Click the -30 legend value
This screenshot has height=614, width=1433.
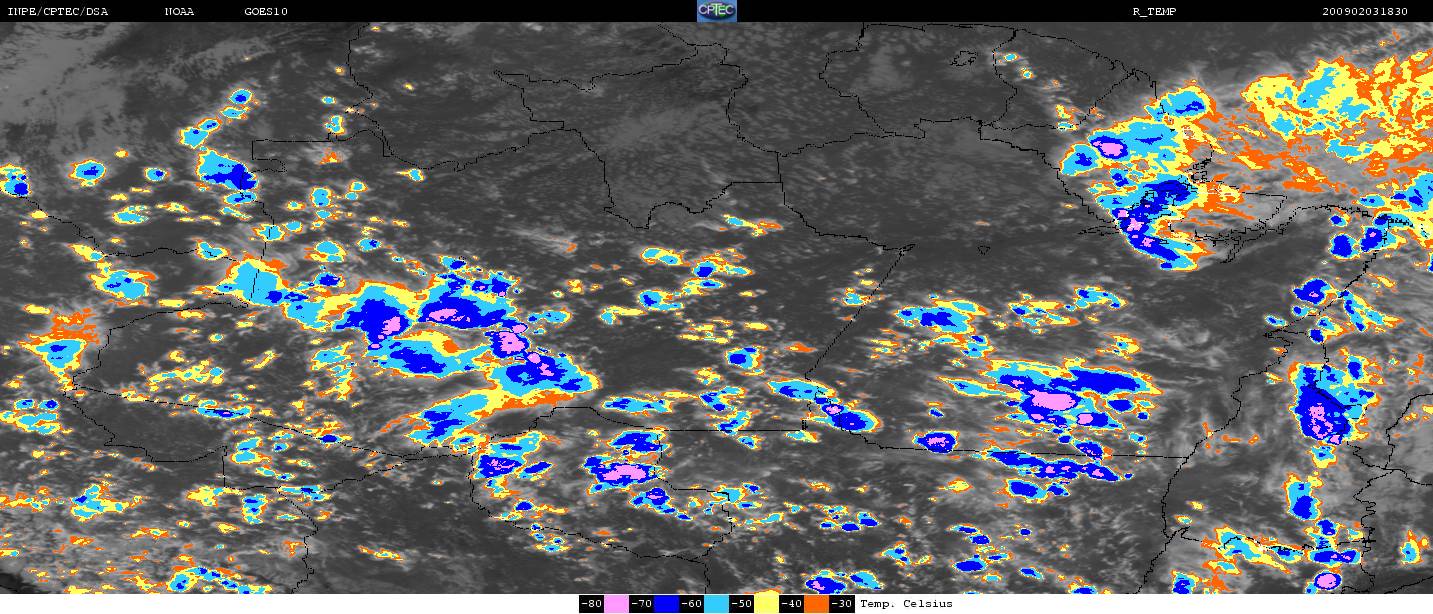point(842,603)
